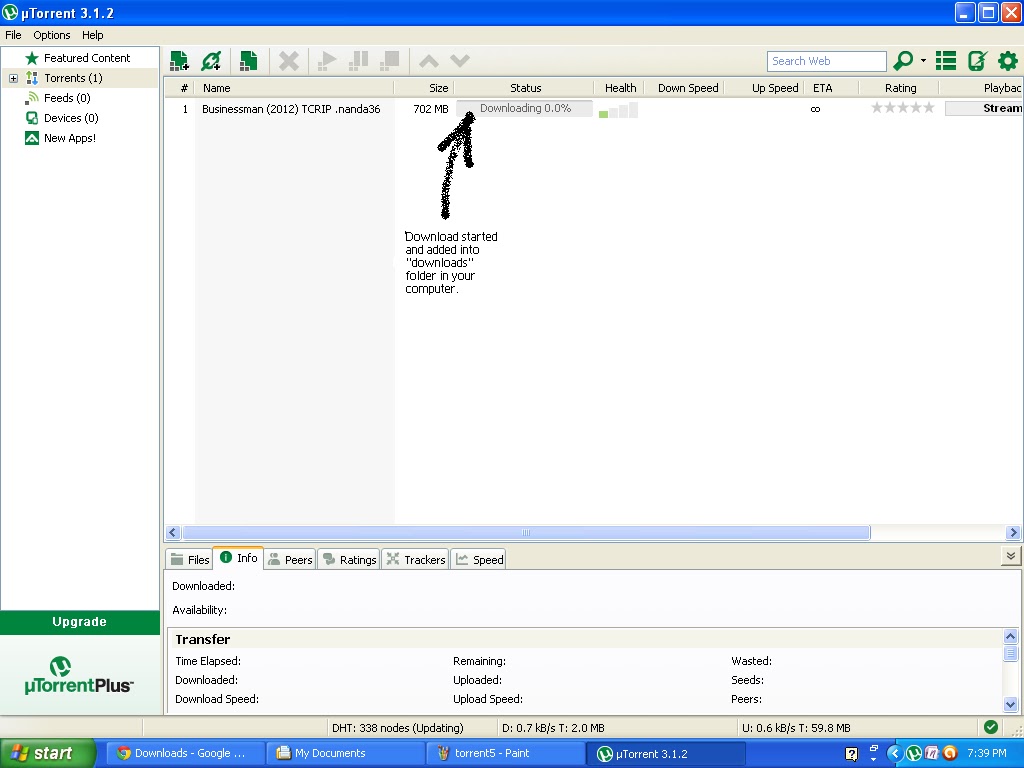Click the category list view icon
1024x768 pixels.
click(x=946, y=61)
